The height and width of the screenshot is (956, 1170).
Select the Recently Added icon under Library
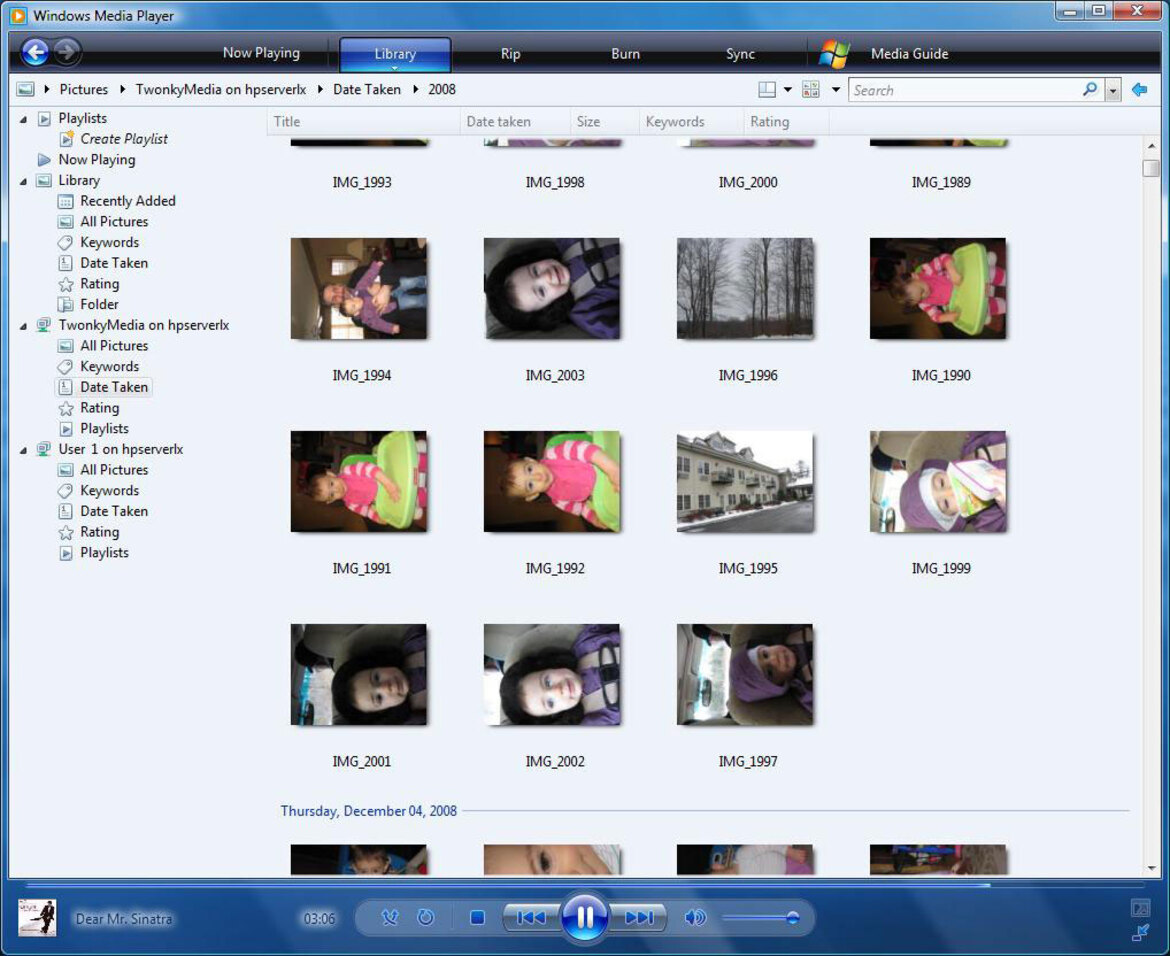pos(66,201)
